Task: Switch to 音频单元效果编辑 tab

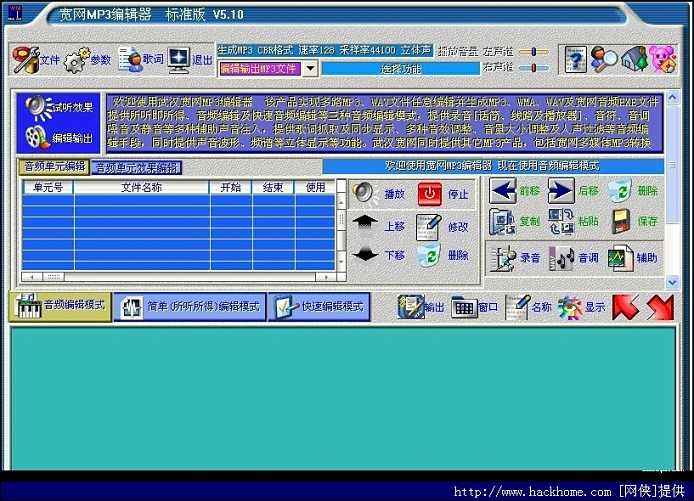Action: point(136,167)
